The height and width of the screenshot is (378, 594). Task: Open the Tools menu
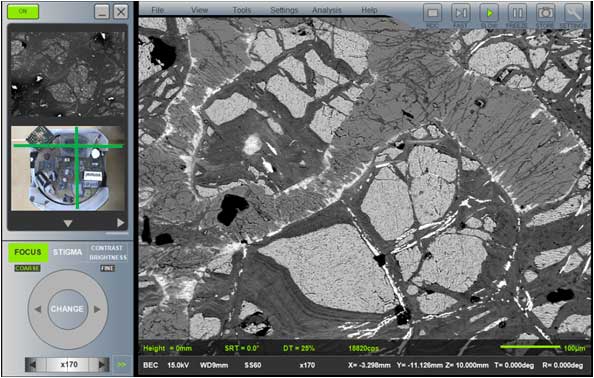[242, 10]
